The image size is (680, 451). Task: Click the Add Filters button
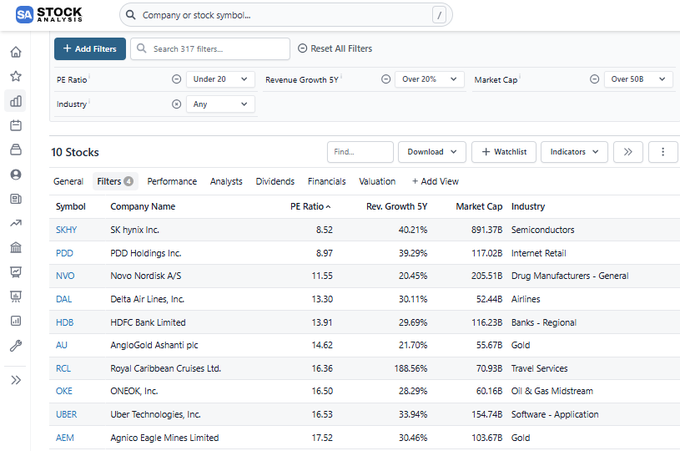tap(90, 49)
